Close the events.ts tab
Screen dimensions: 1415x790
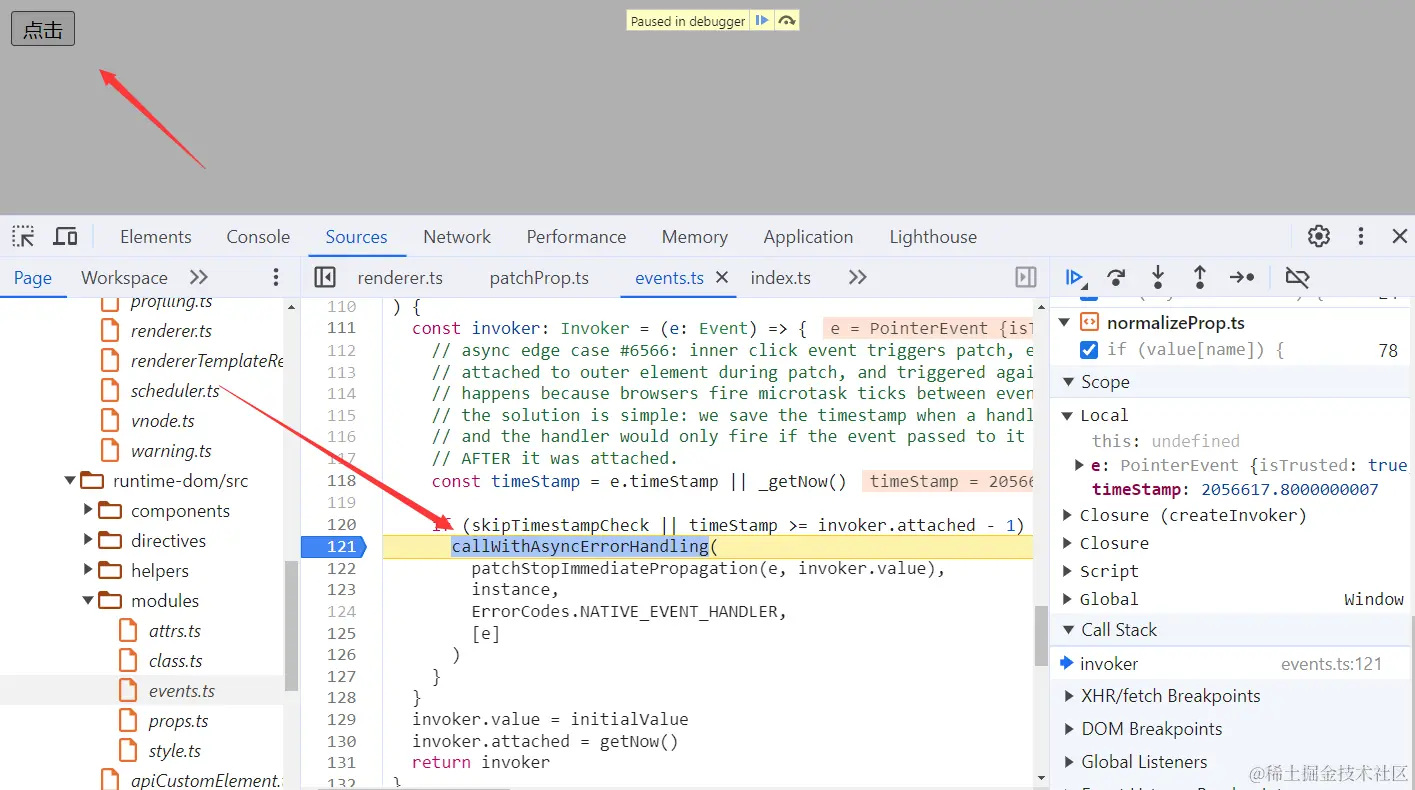pos(722,278)
